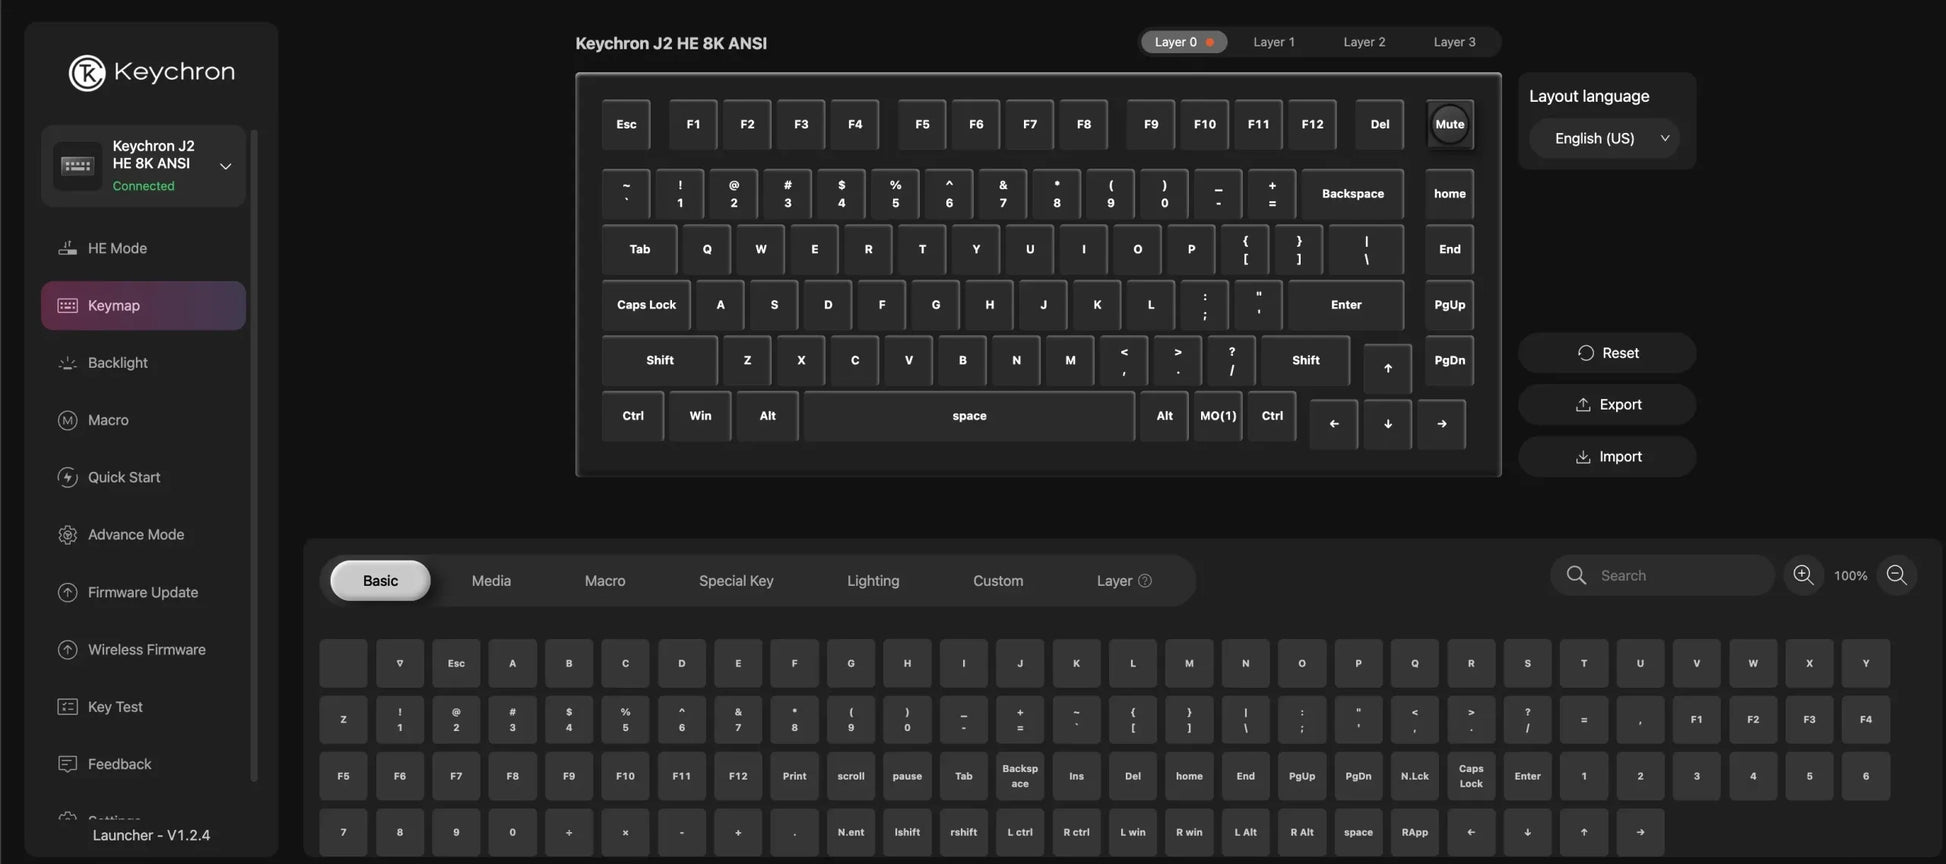The width and height of the screenshot is (1946, 864).
Task: Click the keyboard device thumbnail icon
Action: [x=77, y=165]
